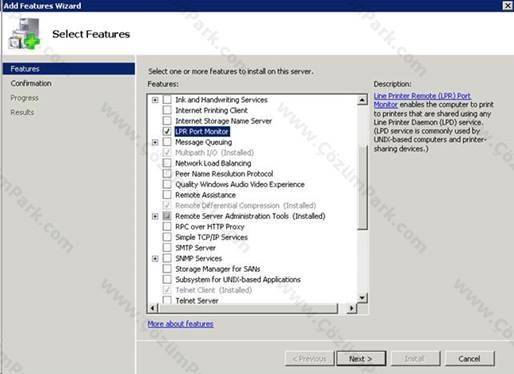
Task: Expand the Message Queuing tree node
Action: [x=155, y=142]
